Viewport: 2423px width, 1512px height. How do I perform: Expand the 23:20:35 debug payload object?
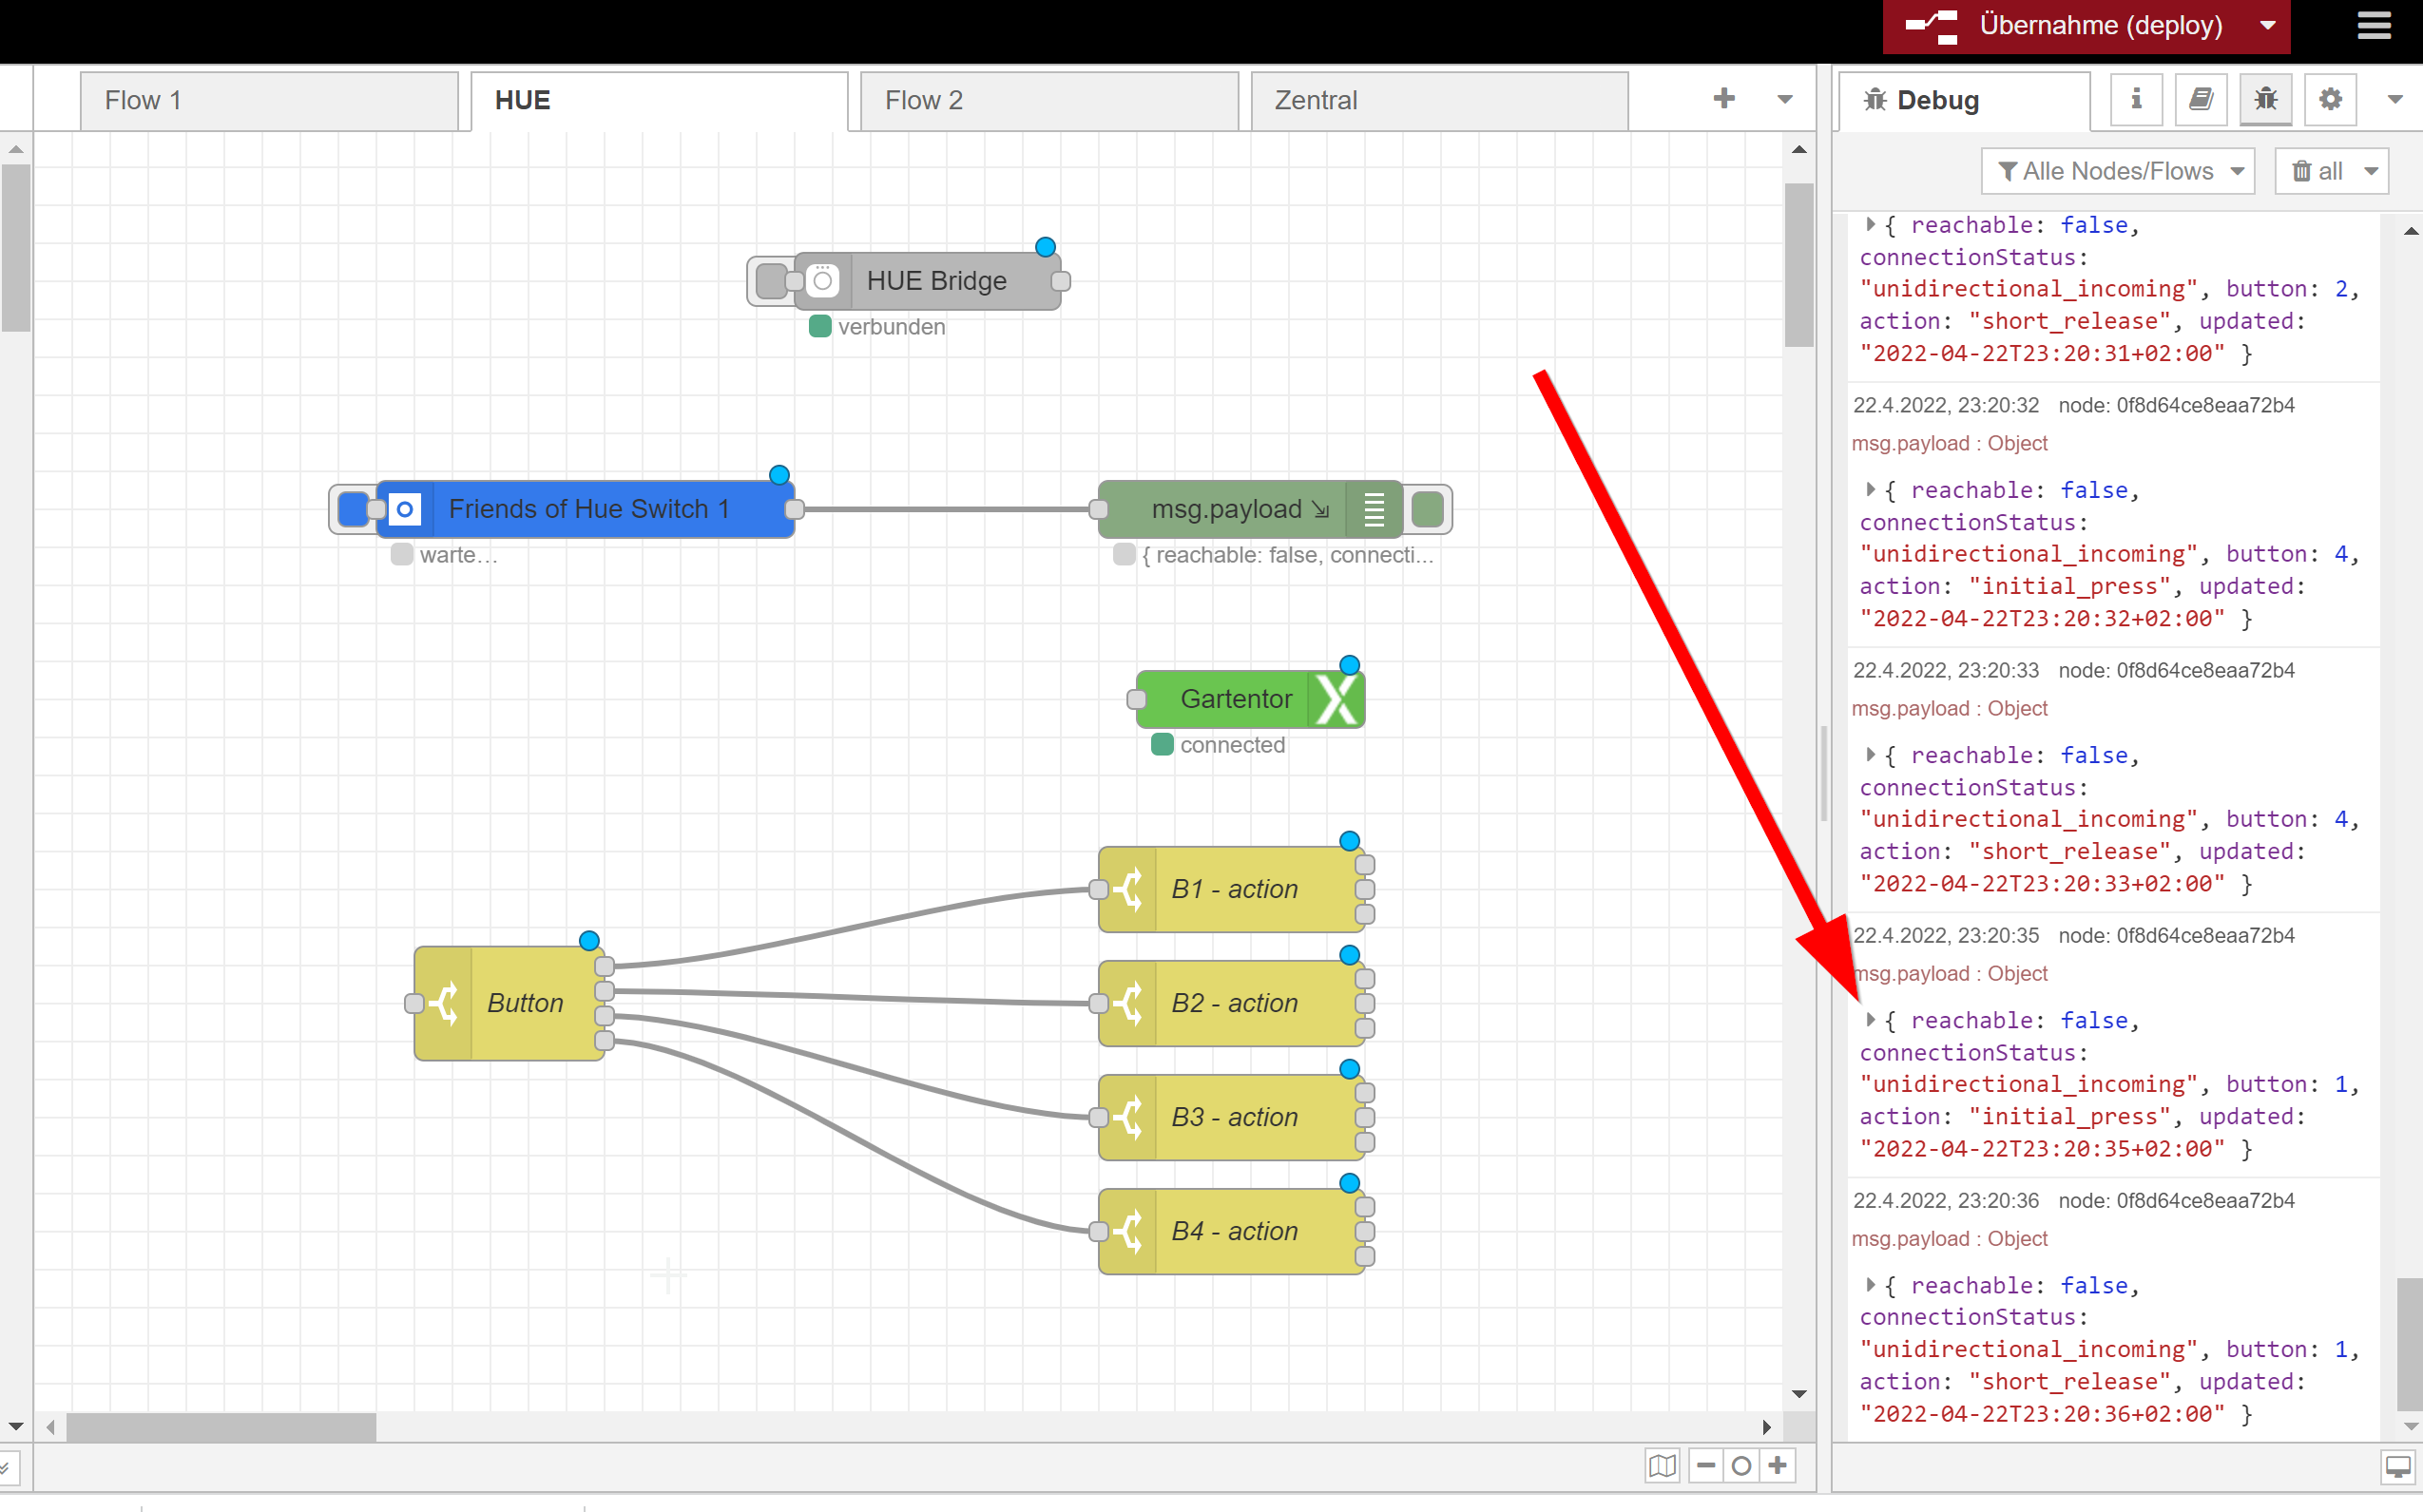coord(1870,1020)
